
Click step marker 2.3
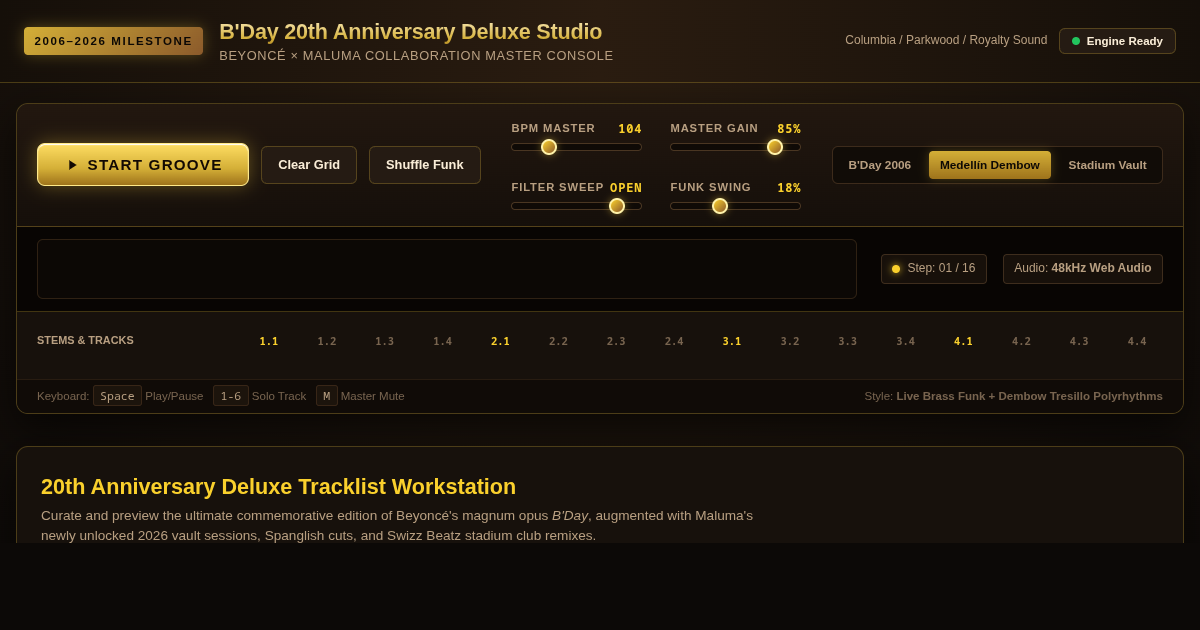coord(616,342)
